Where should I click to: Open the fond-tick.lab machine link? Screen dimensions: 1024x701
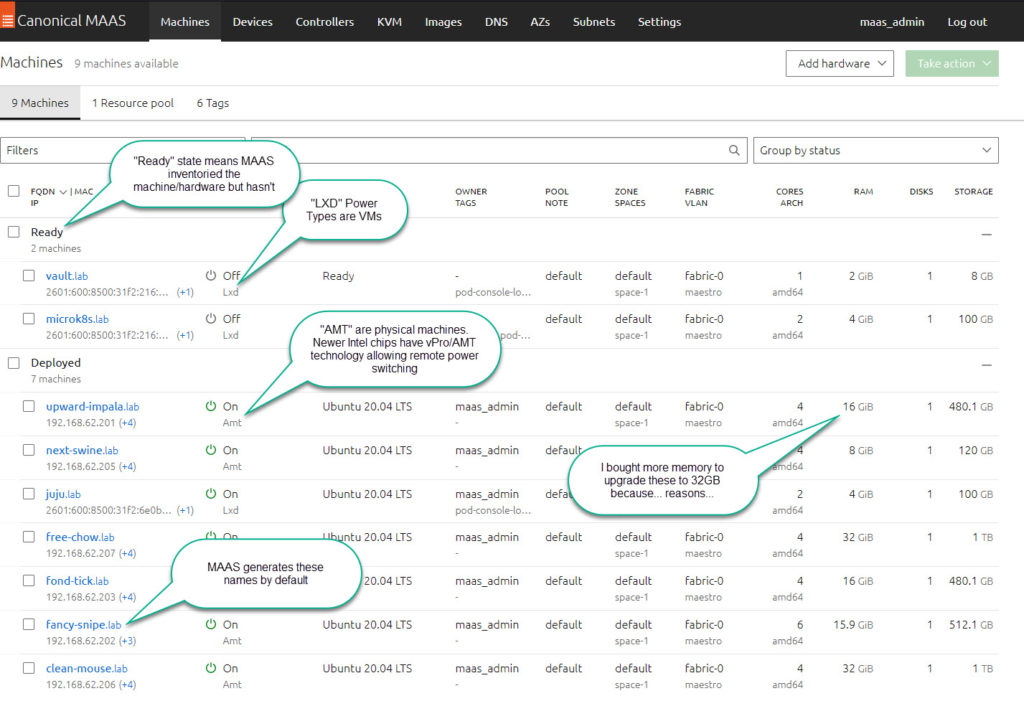pos(77,581)
